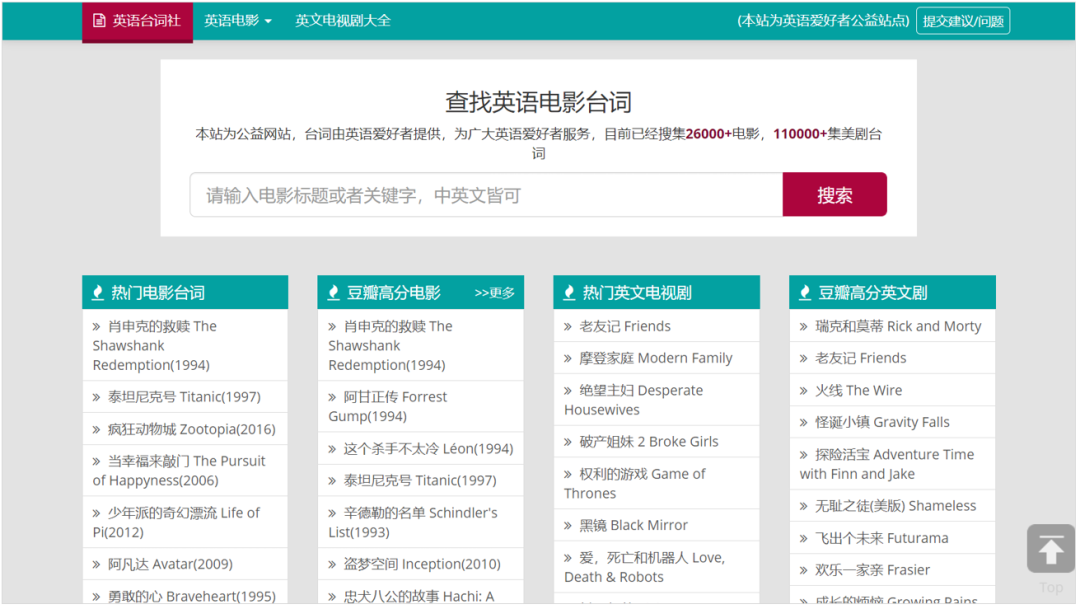This screenshot has height=609, width=1080.
Task: Open 阿甘正传 Forrest Gump(1994) link
Action: (388, 406)
